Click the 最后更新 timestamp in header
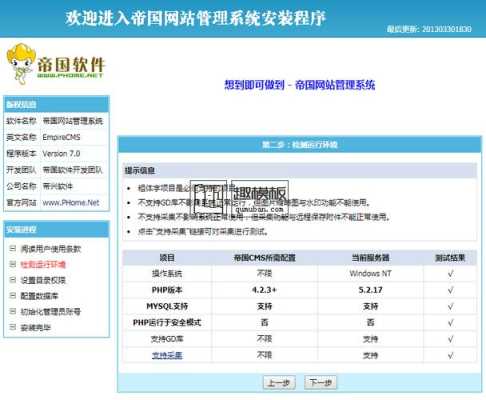486x400 pixels. point(429,29)
